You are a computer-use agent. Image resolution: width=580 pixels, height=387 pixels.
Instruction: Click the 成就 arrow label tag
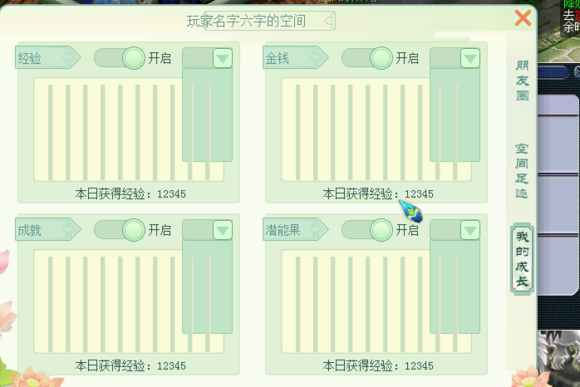click(48, 229)
